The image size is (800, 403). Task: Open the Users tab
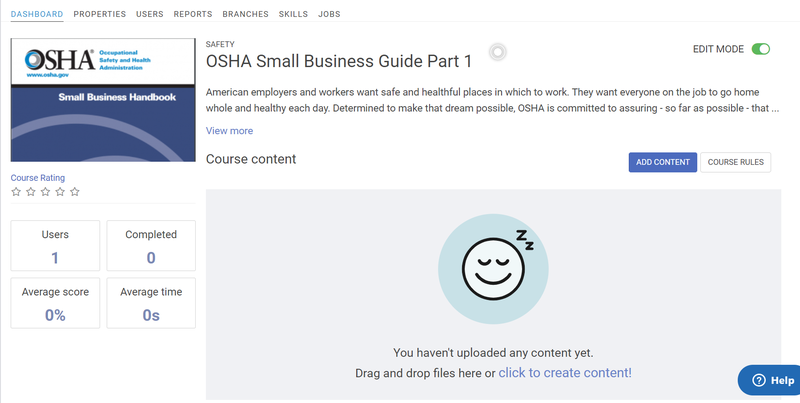149,14
